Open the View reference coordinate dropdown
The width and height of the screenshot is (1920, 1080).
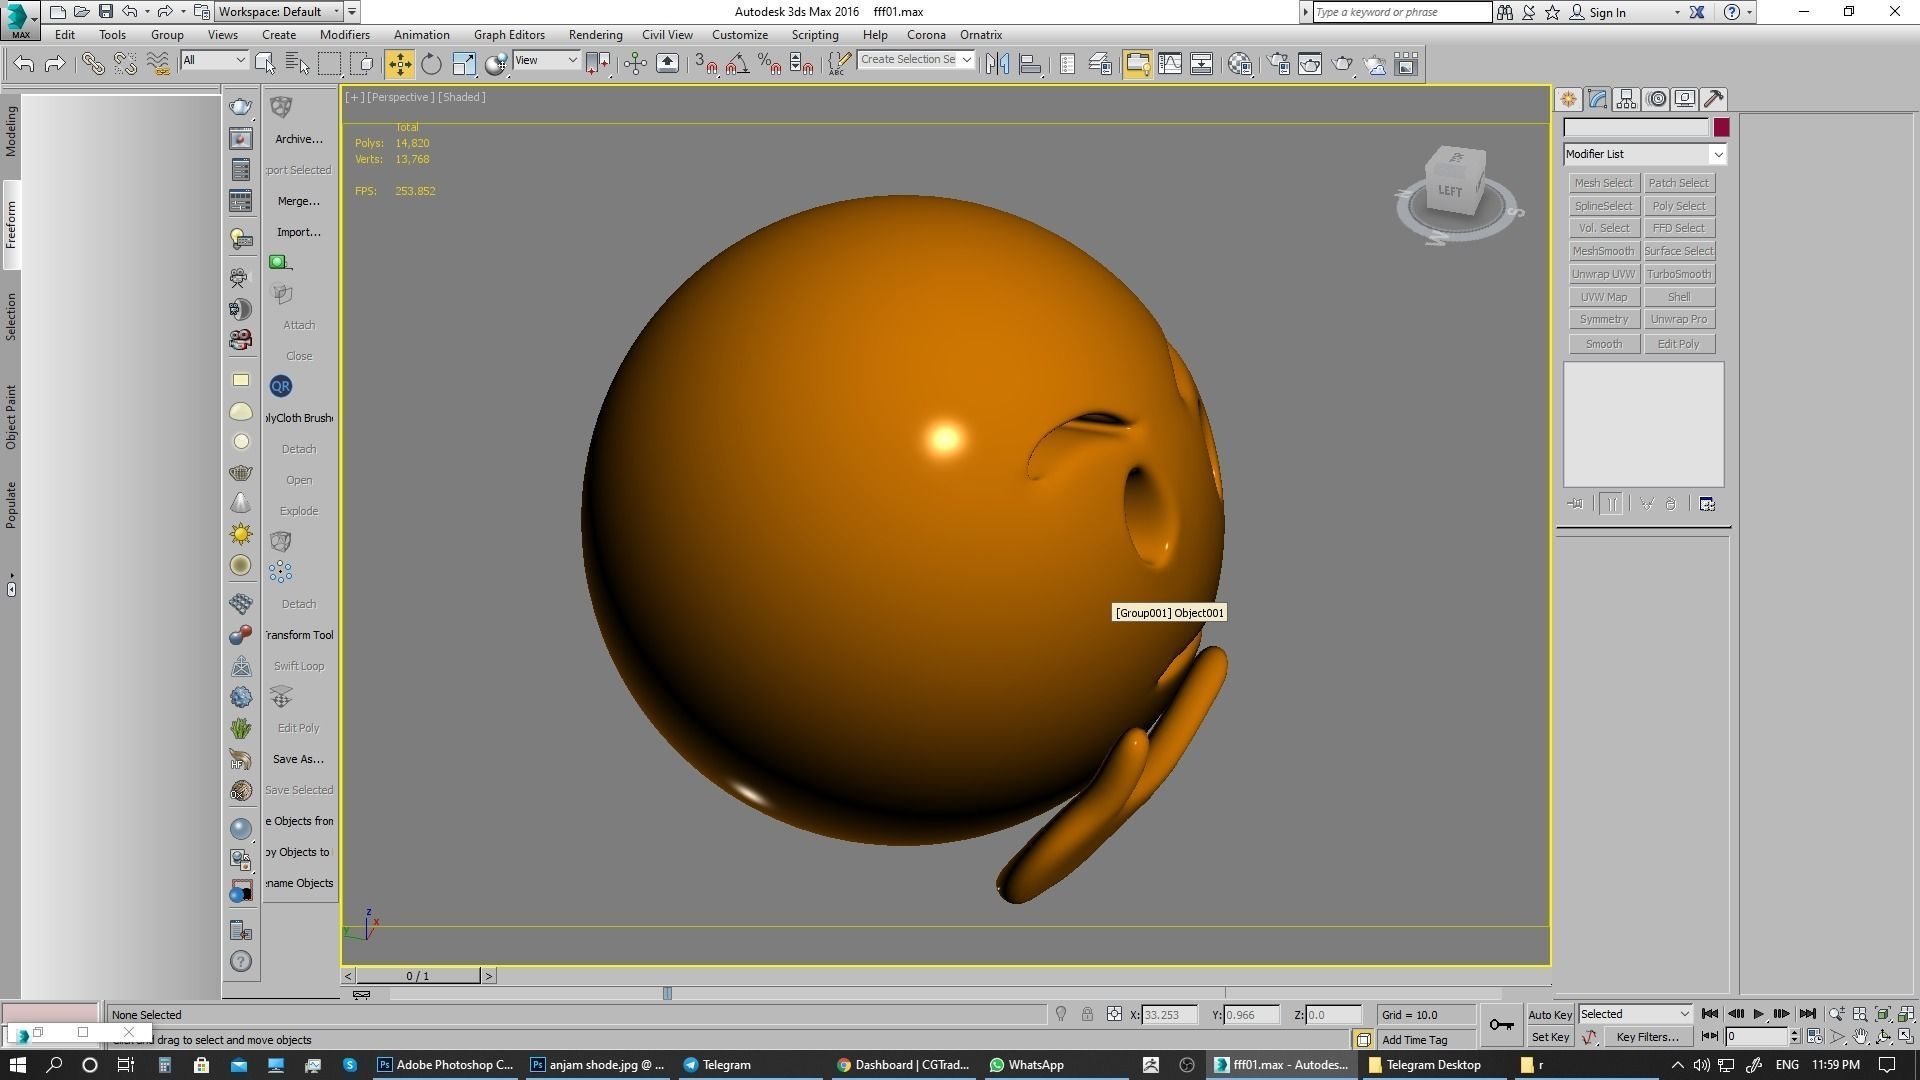[546, 60]
